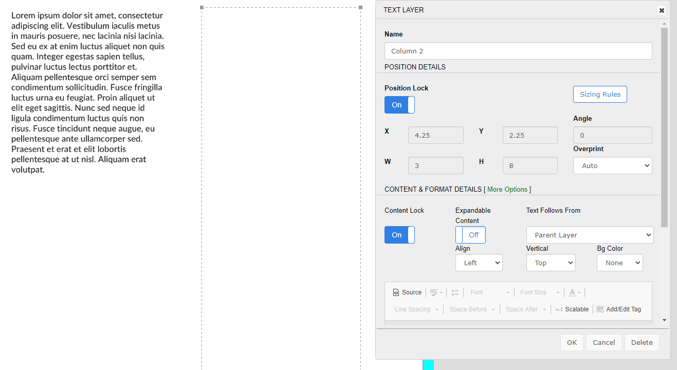Screen dimensions: 677x370
Task: Close the Text Layer dialog with X
Action: point(661,10)
